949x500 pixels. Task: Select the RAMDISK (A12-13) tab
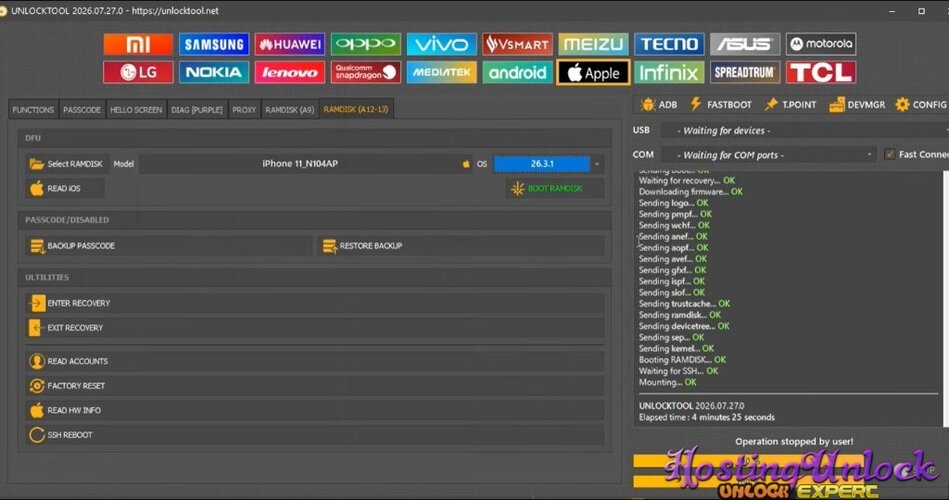pyautogui.click(x=356, y=109)
